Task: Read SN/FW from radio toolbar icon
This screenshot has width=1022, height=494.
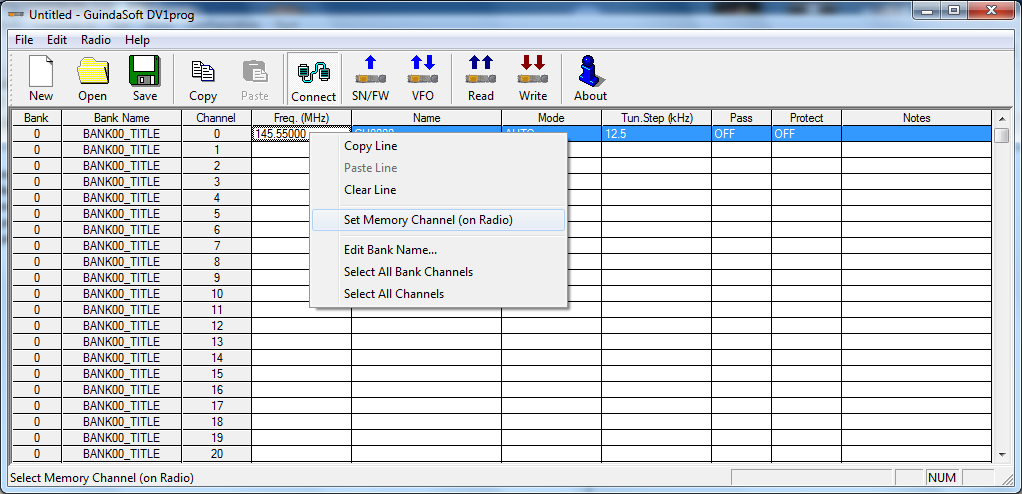Action: pos(370,78)
